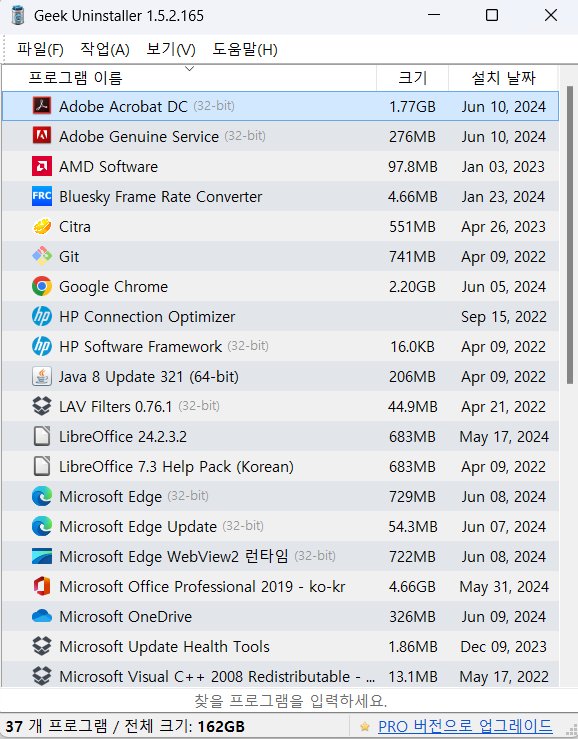Select LibreOffice 24.2.3.2 name
Screen dimensions: 578x739
coord(123,437)
